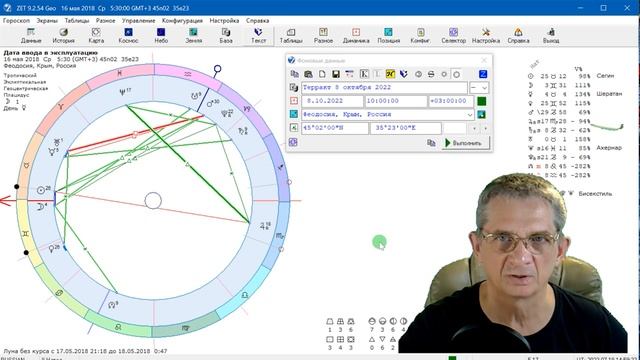Expand the Феодосия location combo box

click(470, 115)
